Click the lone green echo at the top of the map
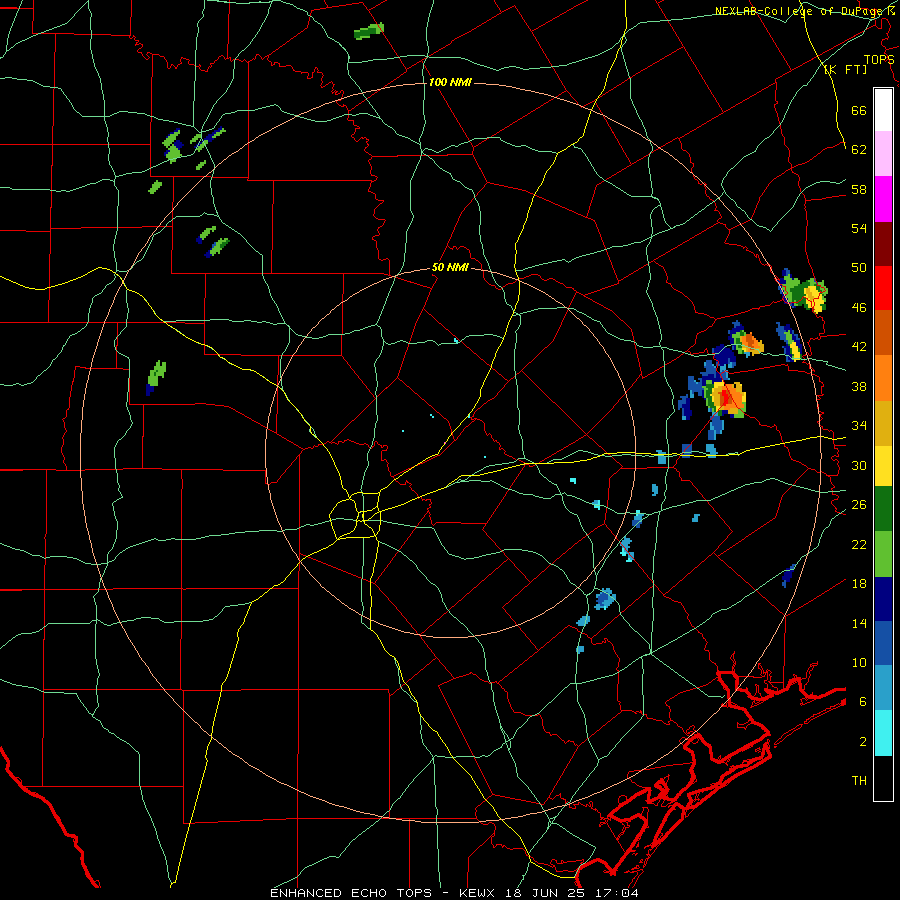The width and height of the screenshot is (900, 900). click(x=369, y=31)
